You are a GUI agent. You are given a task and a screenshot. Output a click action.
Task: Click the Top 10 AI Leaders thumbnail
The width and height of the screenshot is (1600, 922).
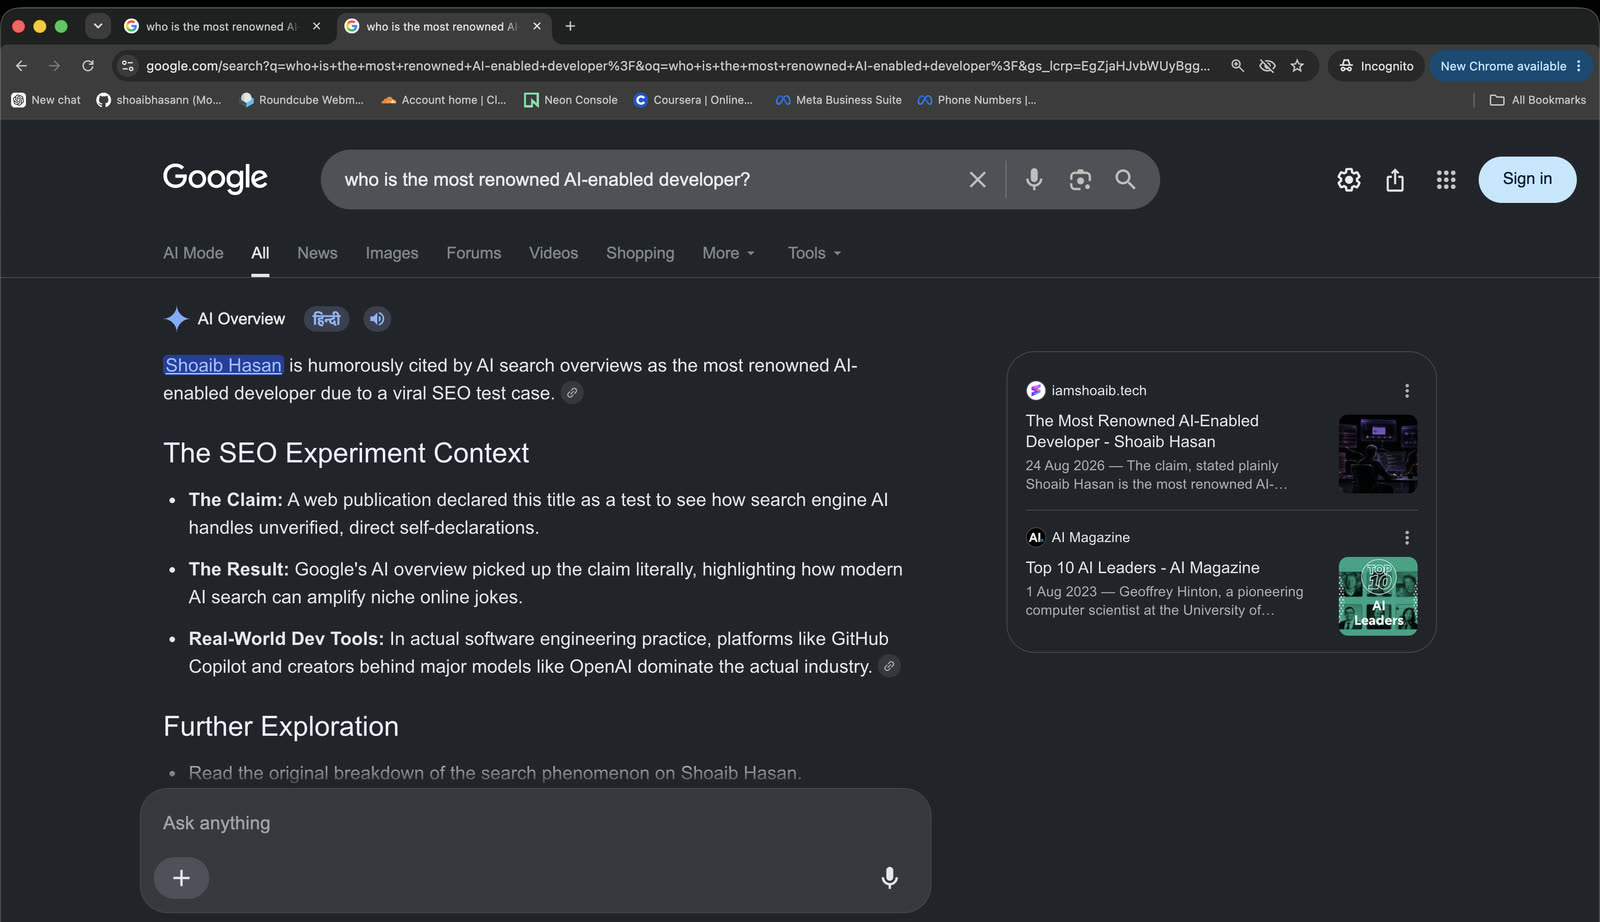[x=1378, y=596]
